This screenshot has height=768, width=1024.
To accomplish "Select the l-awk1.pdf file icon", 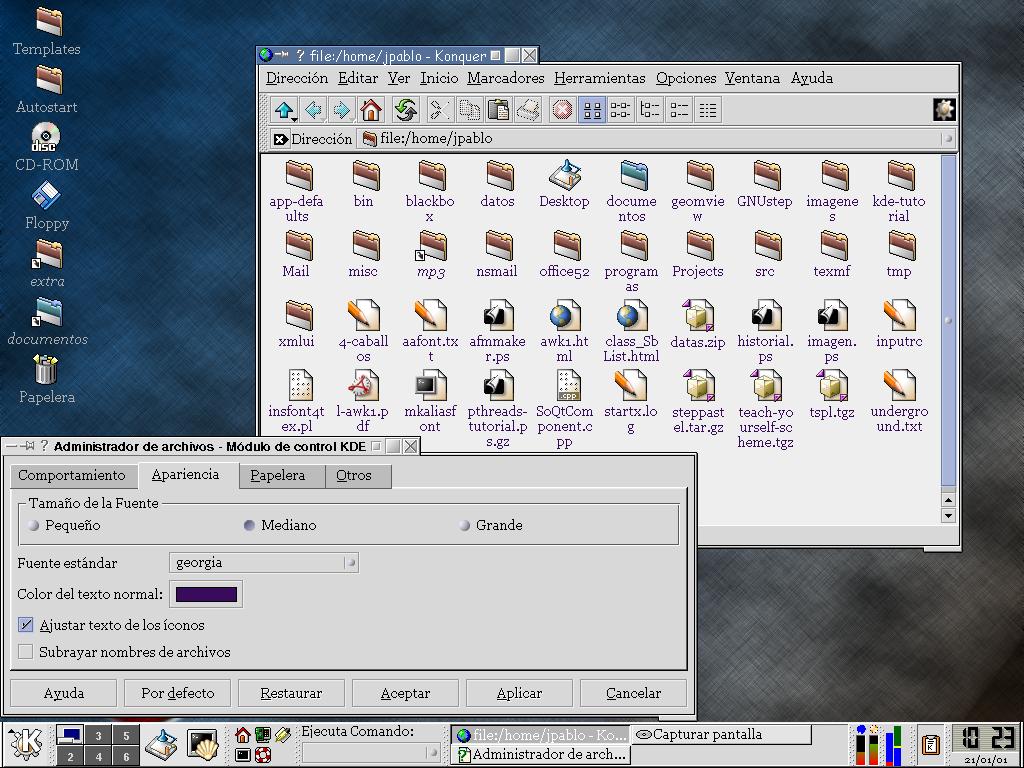I will 362,400.
